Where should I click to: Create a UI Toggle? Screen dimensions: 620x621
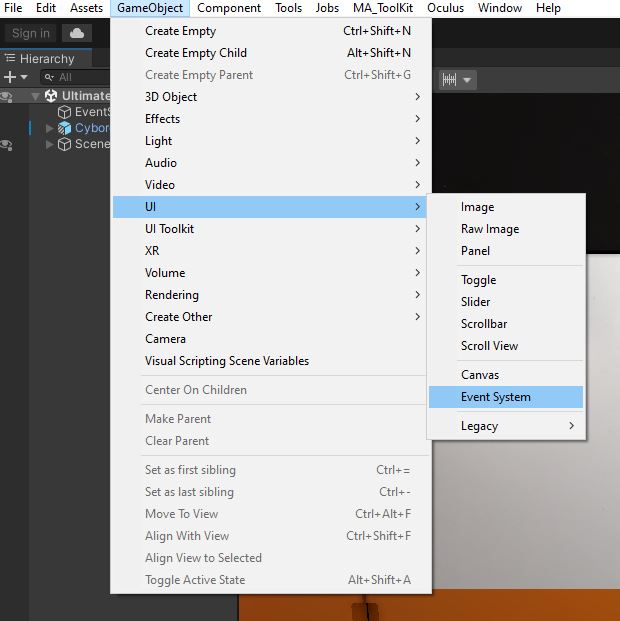pyautogui.click(x=506, y=280)
